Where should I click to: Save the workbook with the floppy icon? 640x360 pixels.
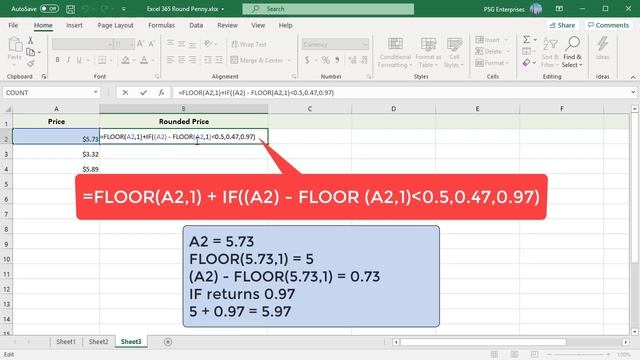pyautogui.click(x=70, y=9)
